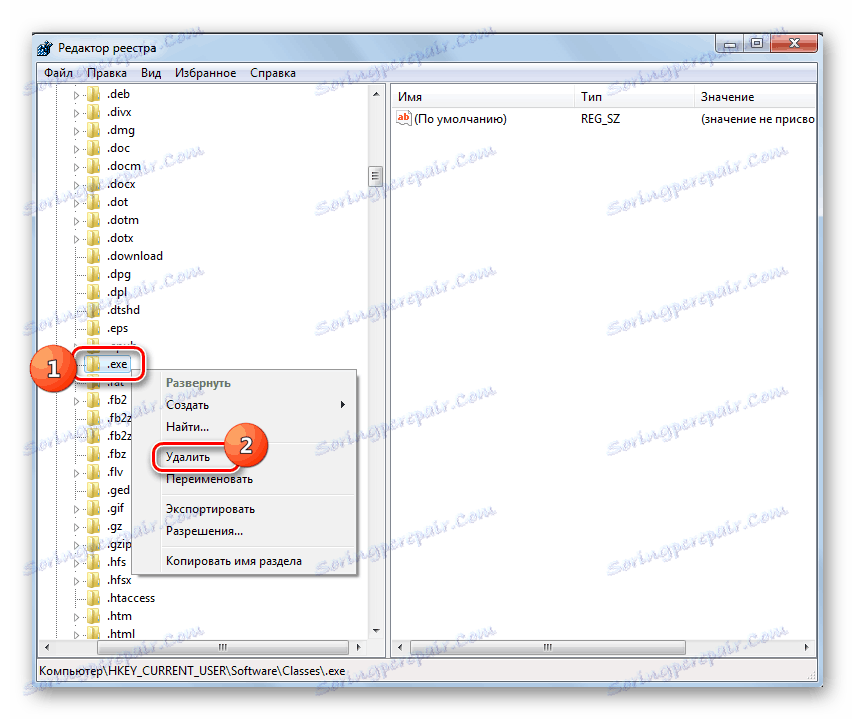855x719 pixels.
Task: Select the .gif key
Action: pos(116,507)
